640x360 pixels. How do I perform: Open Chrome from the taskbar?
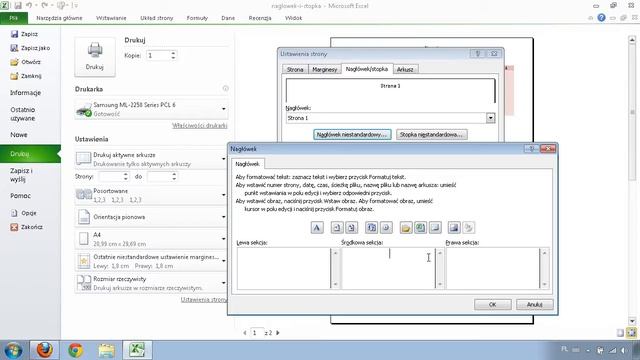(x=76, y=350)
